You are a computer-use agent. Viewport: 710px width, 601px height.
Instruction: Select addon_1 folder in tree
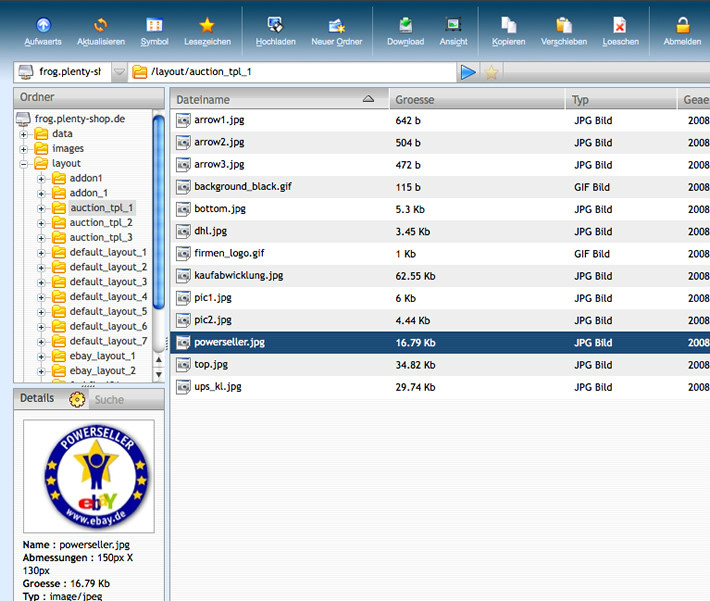point(89,193)
